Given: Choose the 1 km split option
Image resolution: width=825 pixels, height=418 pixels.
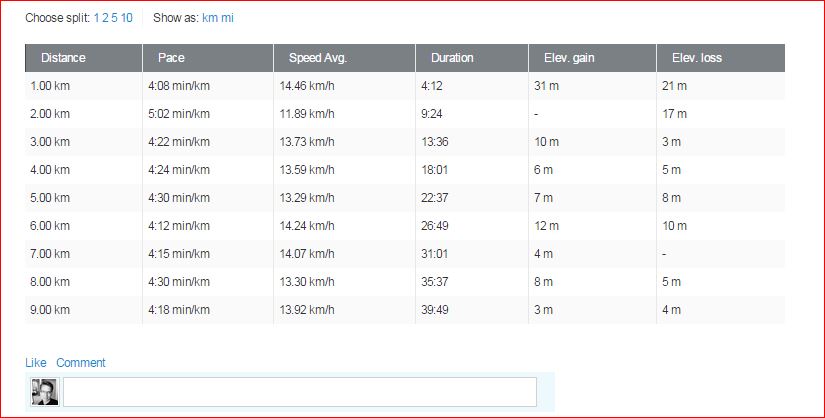Looking at the screenshot, I should pos(97,18).
